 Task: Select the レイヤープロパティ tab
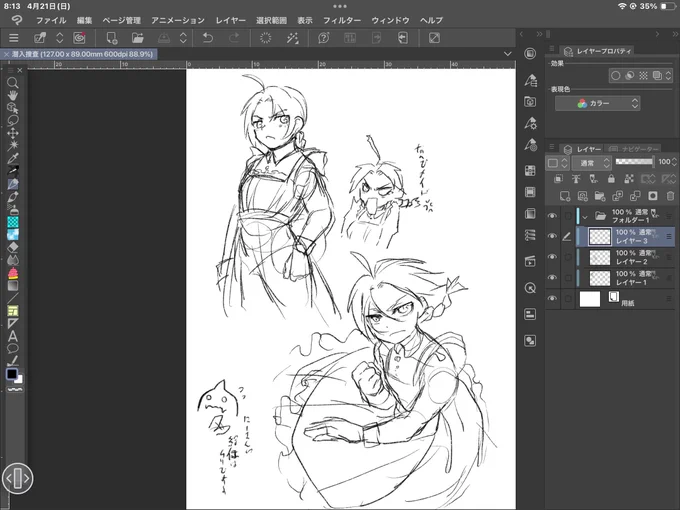598,51
